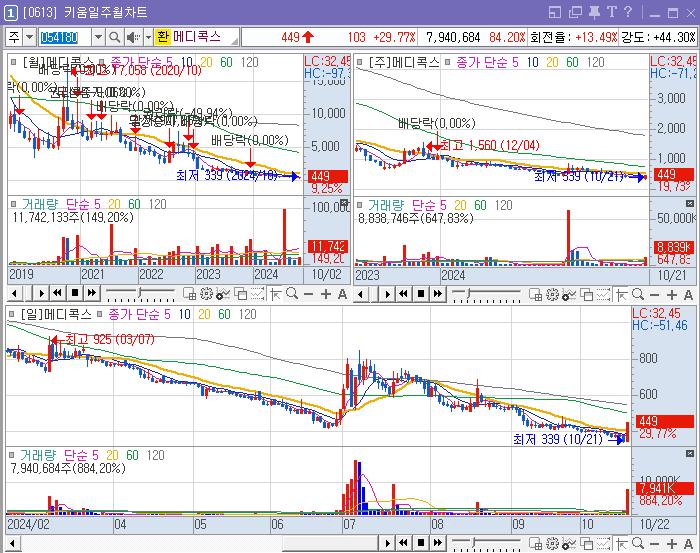Image resolution: width=700 pixels, height=553 pixels.
Task: Click the rewind button in monthly chart toolbar
Action: point(58,294)
